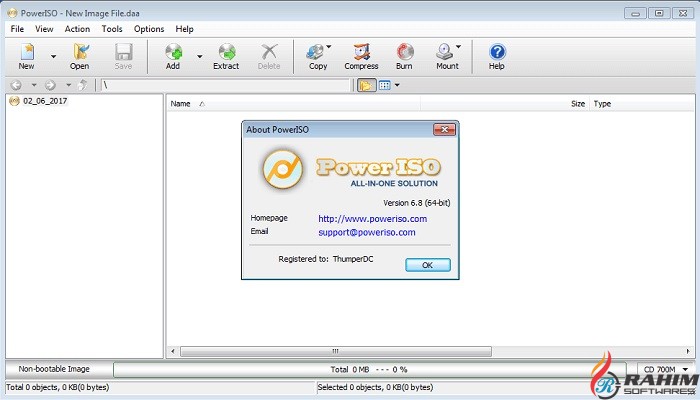Open the Action menu
This screenshot has width=700, height=400.
point(77,29)
